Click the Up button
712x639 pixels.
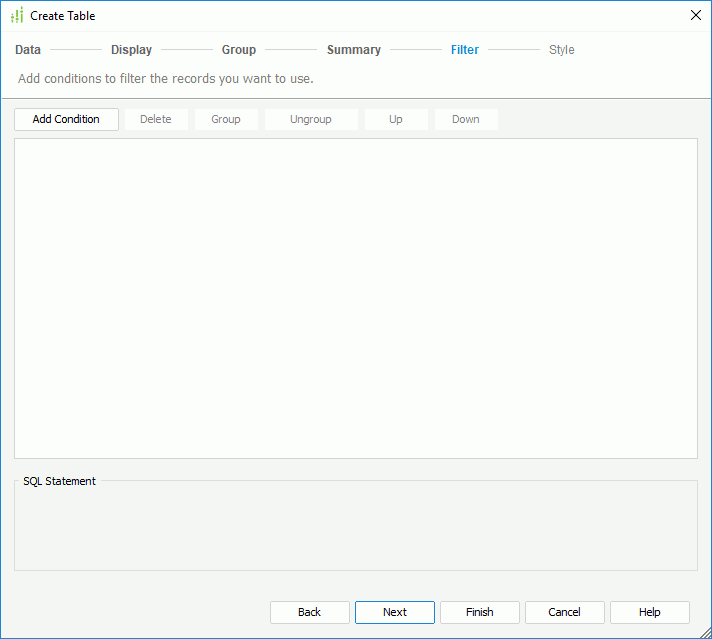pyautogui.click(x=396, y=119)
